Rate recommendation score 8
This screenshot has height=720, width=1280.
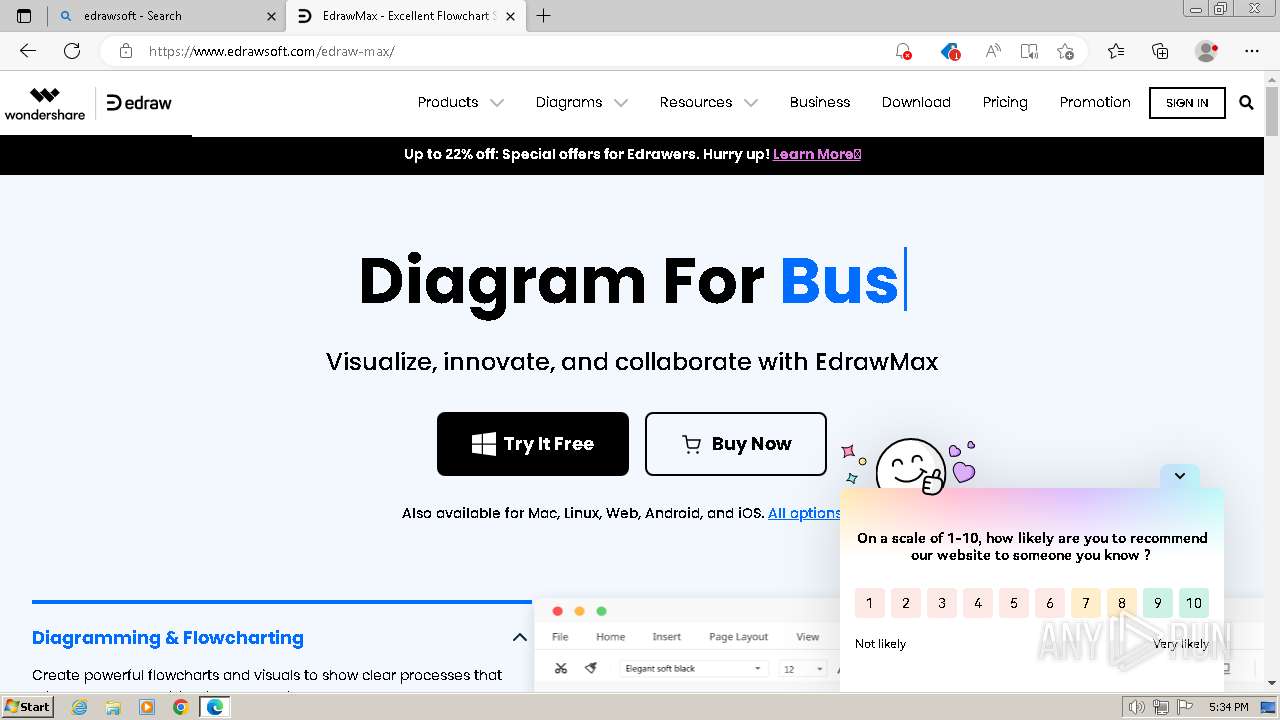coord(1121,603)
